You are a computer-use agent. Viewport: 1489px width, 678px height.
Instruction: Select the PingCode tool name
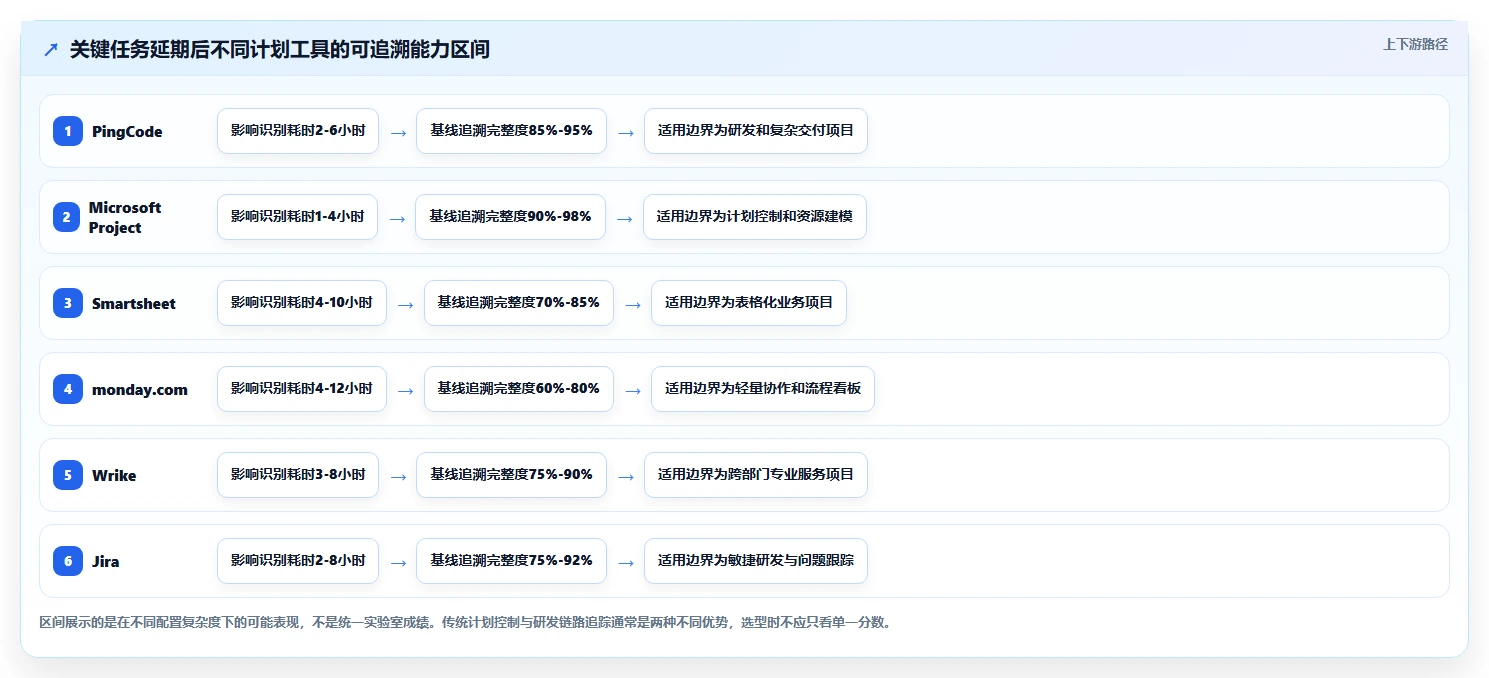127,132
